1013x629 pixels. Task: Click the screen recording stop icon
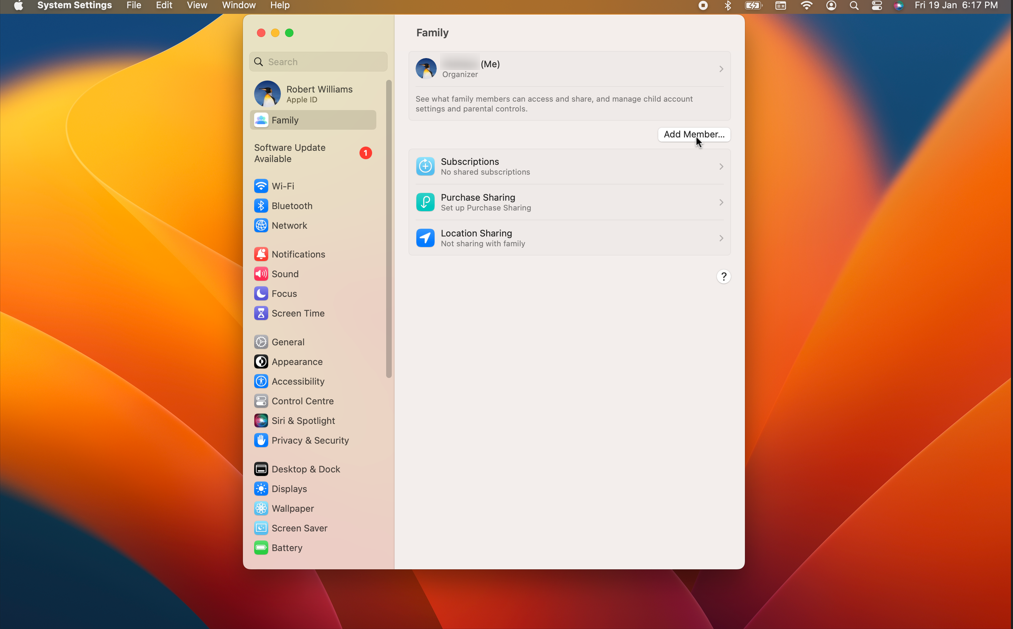703,5
